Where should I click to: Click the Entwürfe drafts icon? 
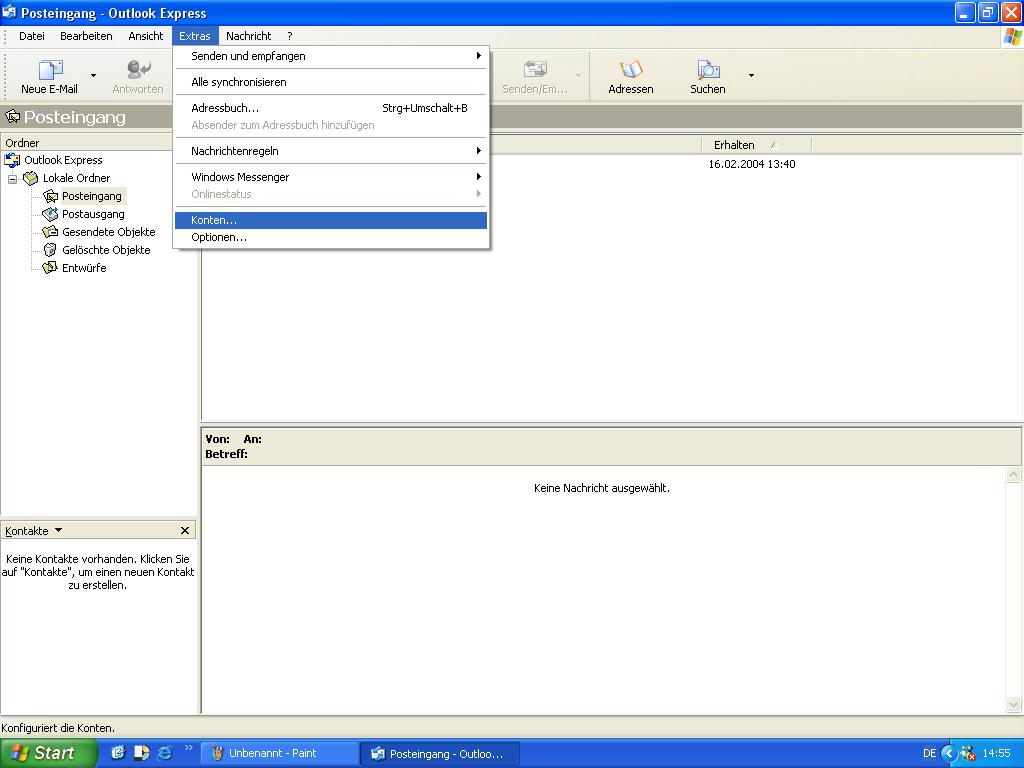[x=50, y=268]
